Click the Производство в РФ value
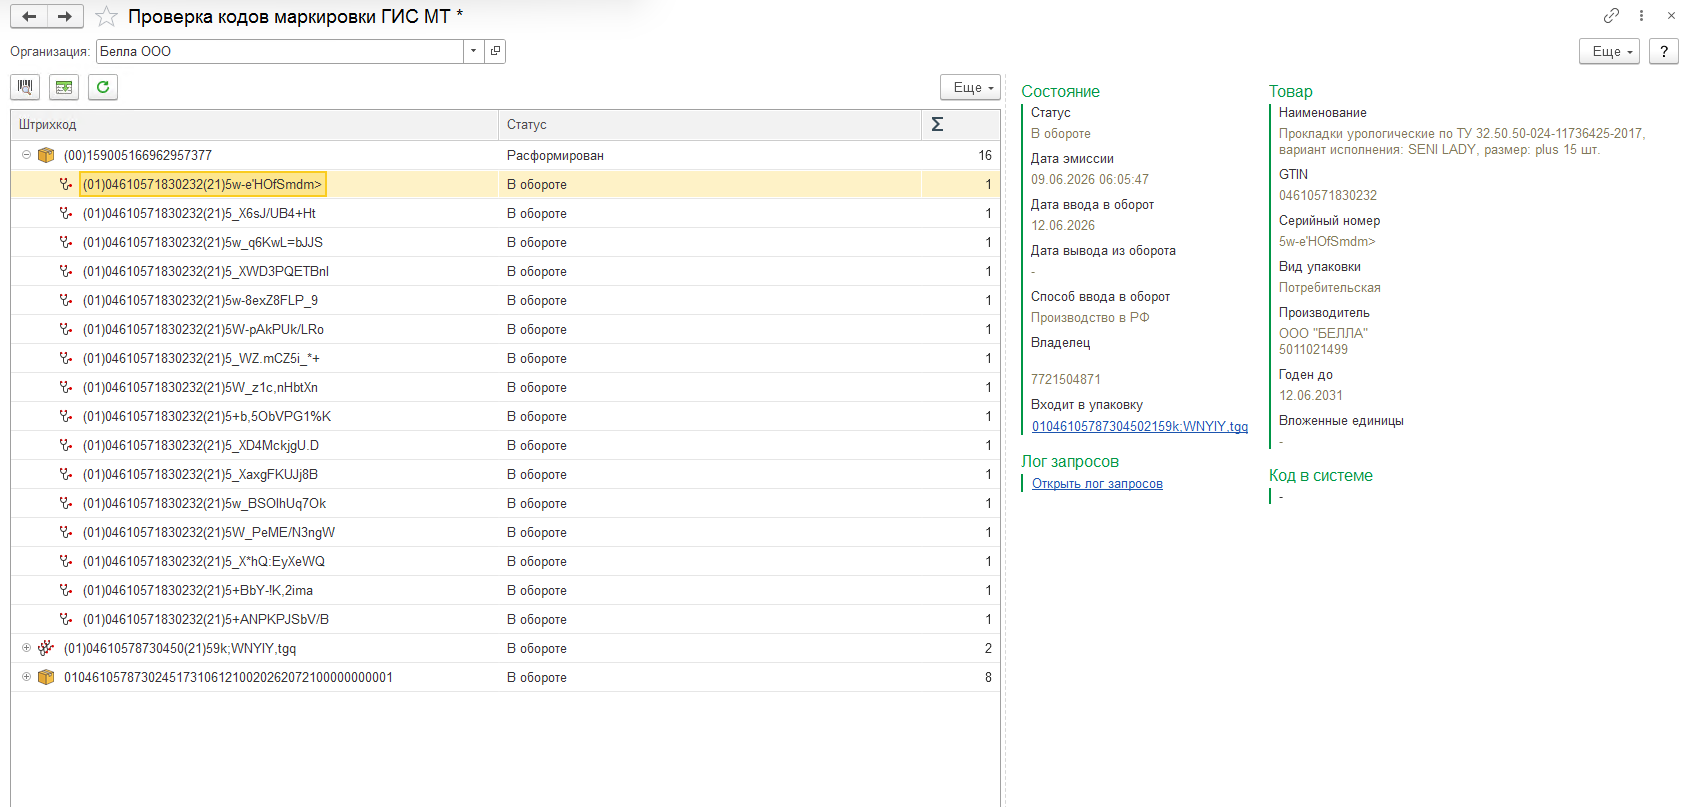 pyautogui.click(x=1090, y=317)
